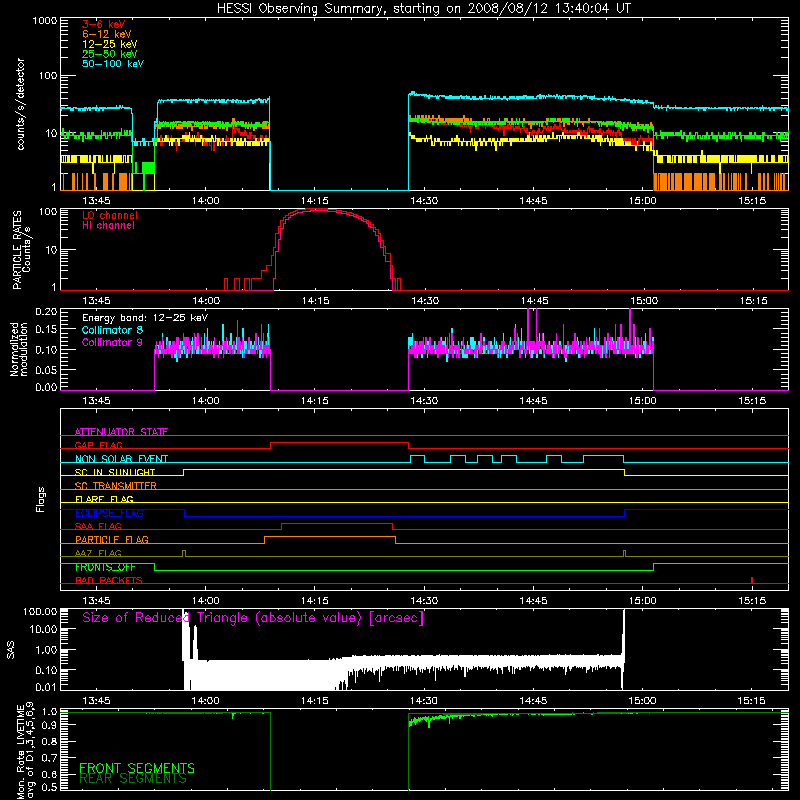Viewport: 800px width, 800px height.
Task: Select the NON_SOLAR_EVENT flag label
Action: pos(121,459)
